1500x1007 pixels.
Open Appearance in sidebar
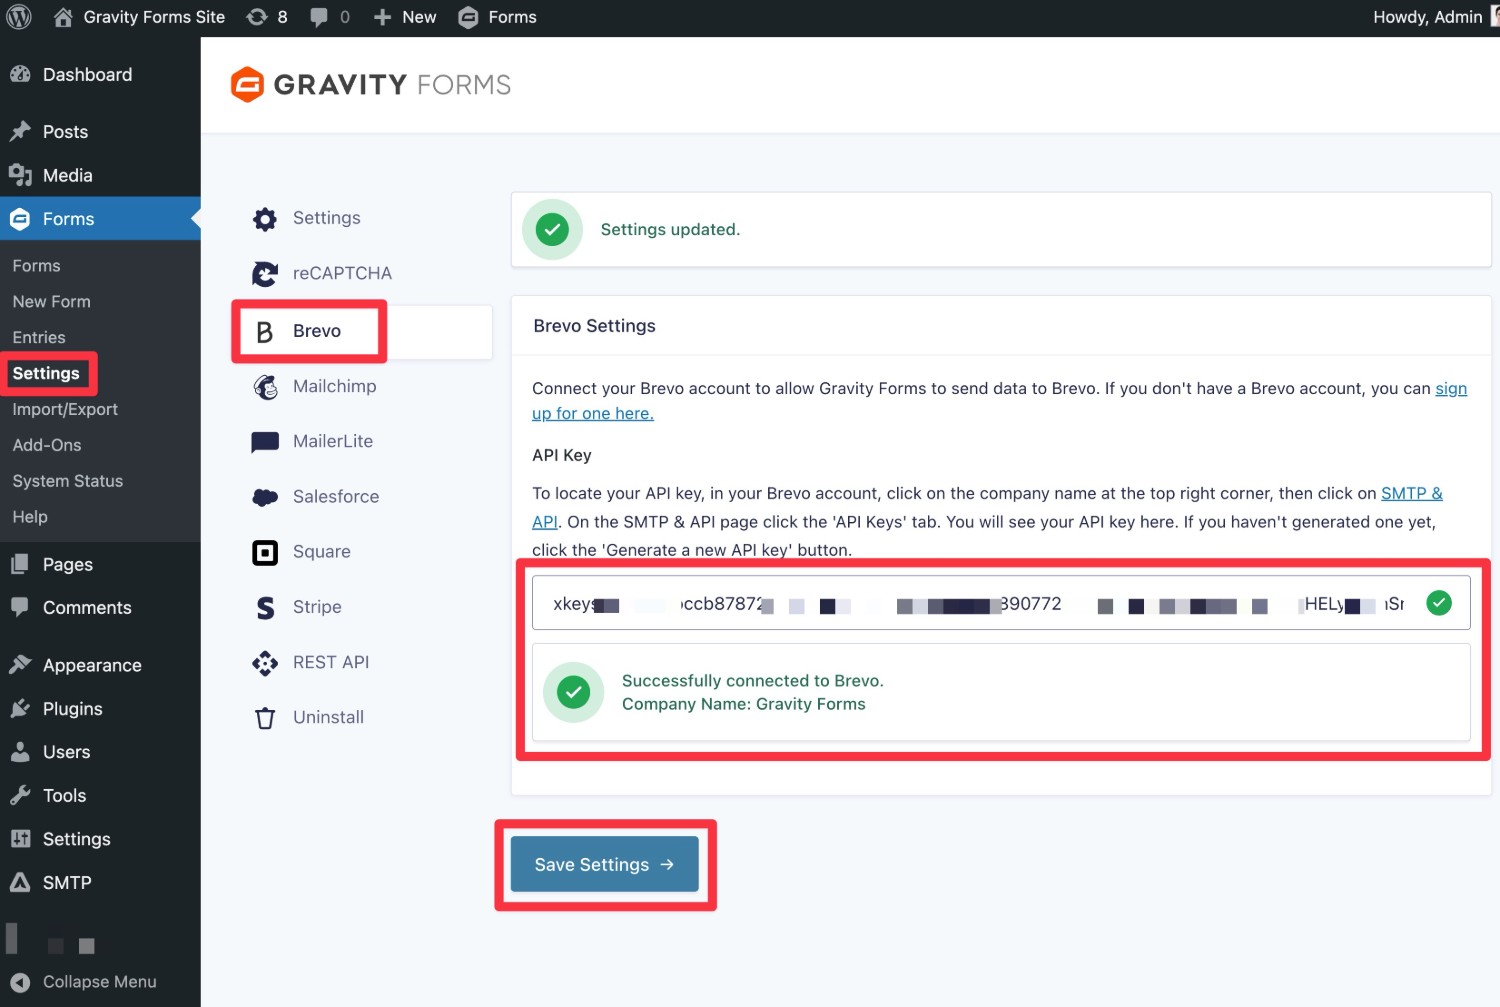click(100, 666)
